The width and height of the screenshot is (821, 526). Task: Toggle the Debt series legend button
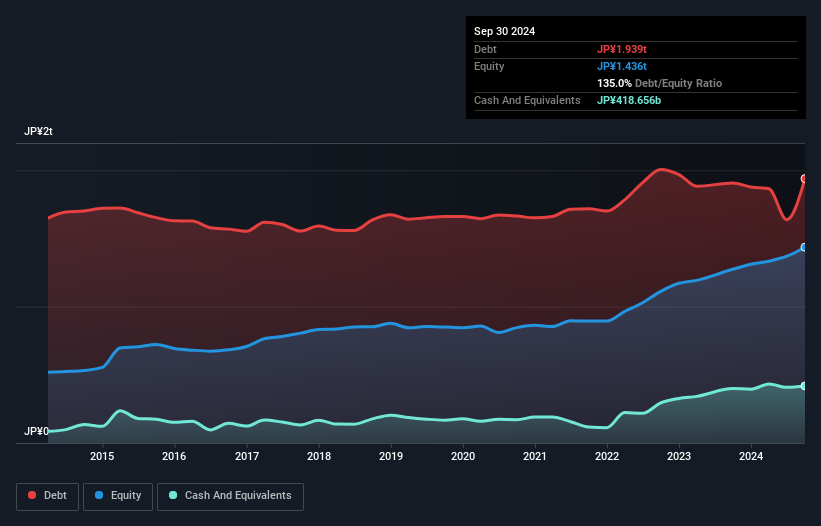48,496
